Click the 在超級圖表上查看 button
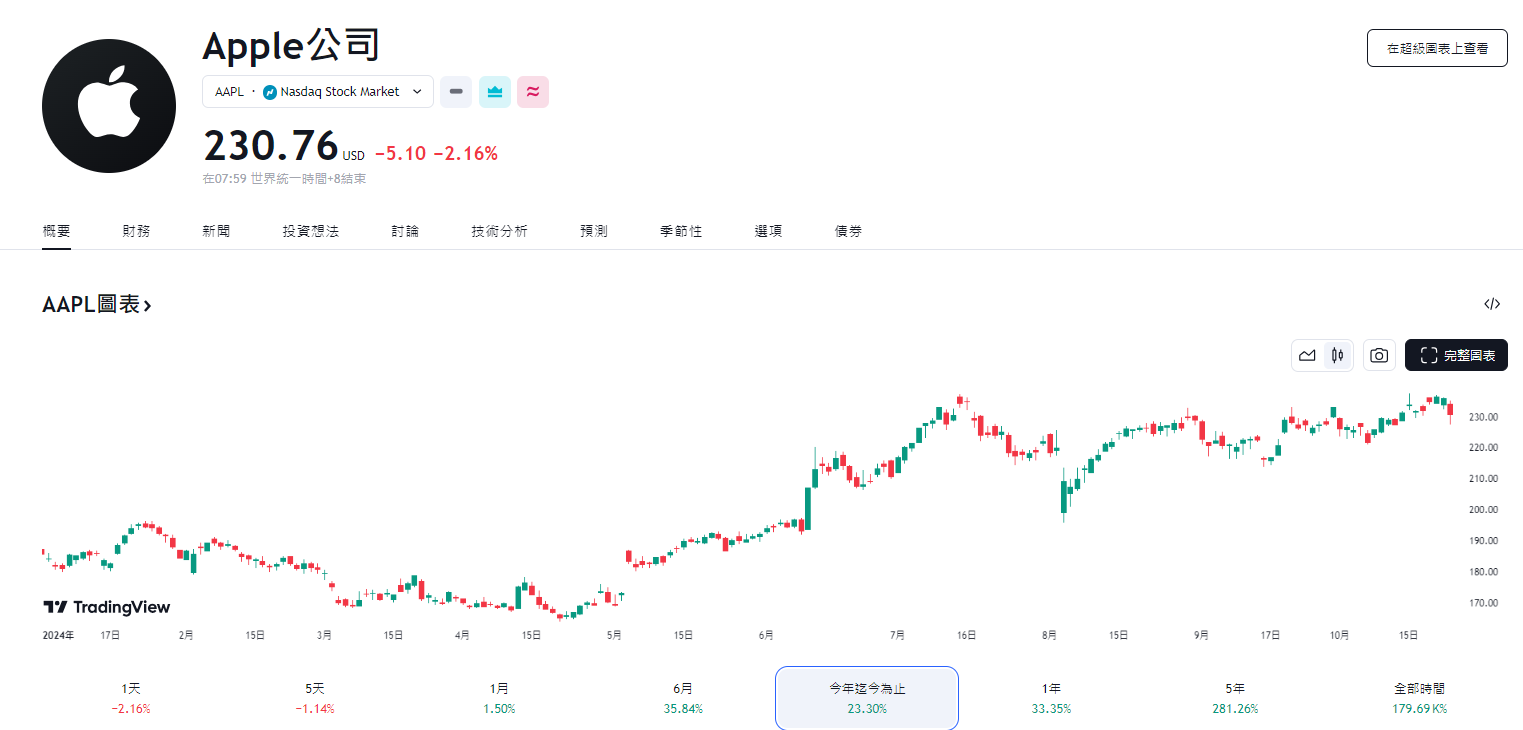1523x730 pixels. point(1437,47)
